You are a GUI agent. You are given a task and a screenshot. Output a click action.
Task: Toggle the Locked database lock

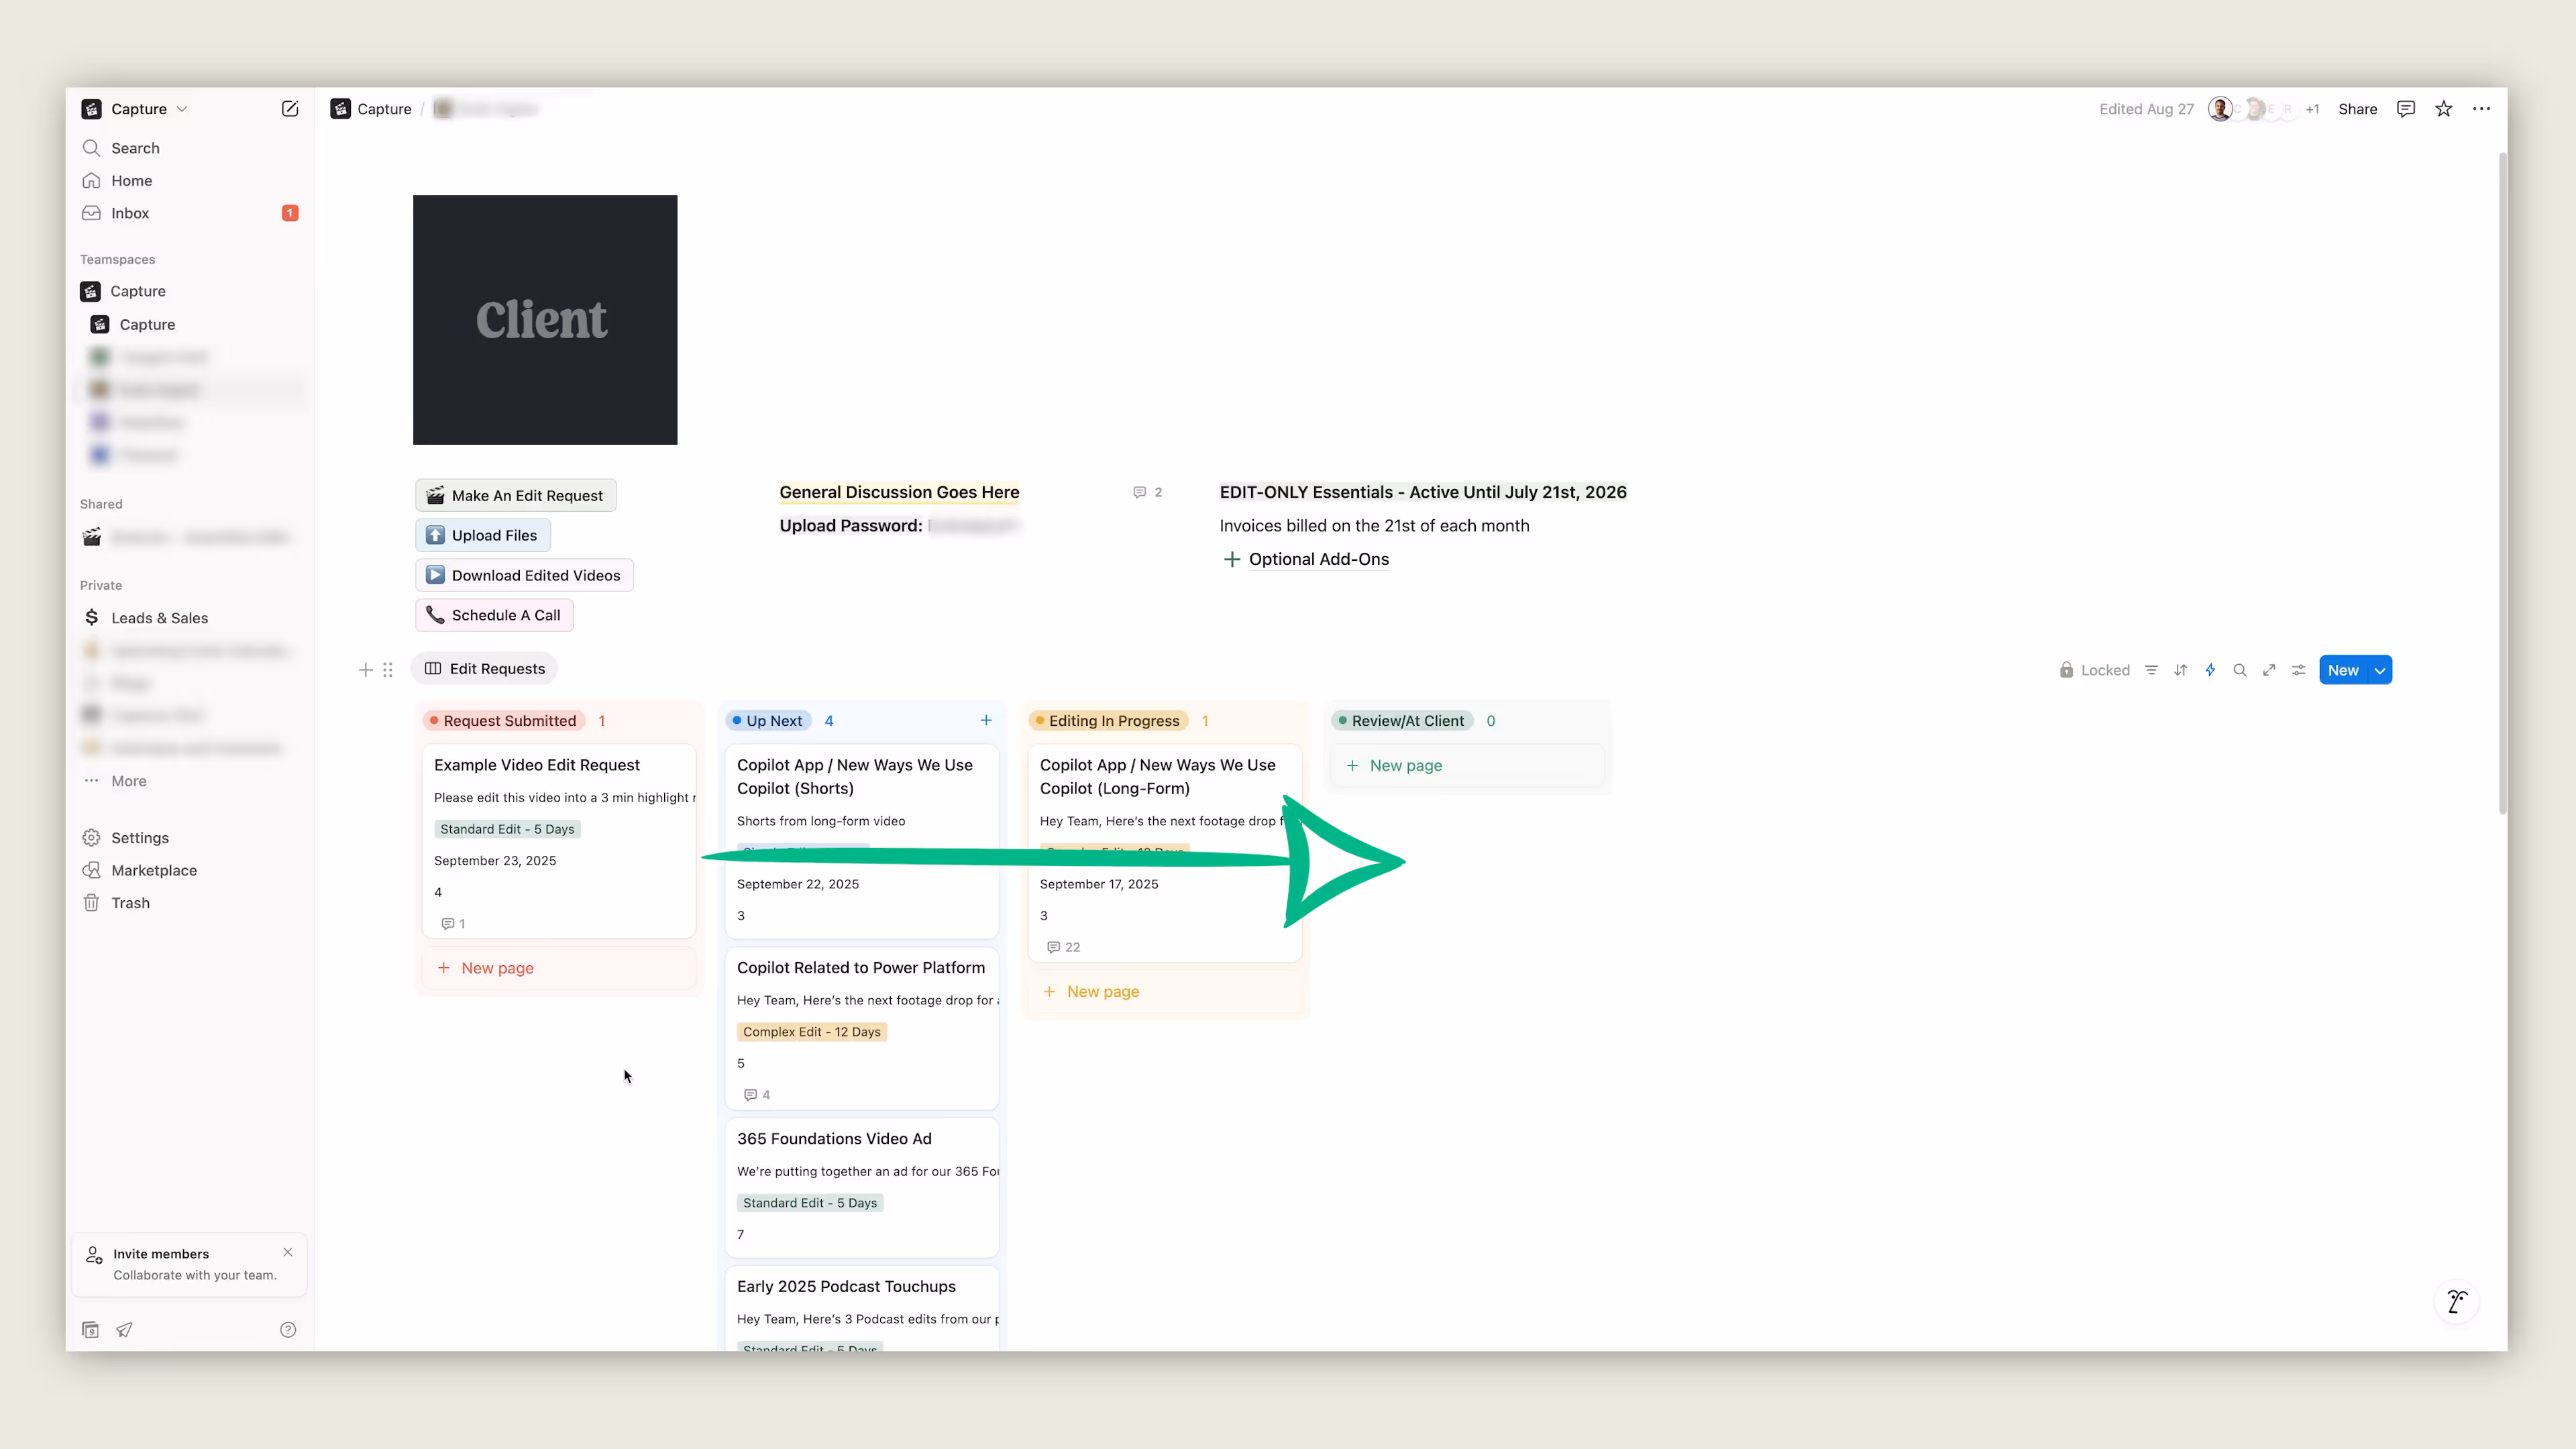[2094, 670]
